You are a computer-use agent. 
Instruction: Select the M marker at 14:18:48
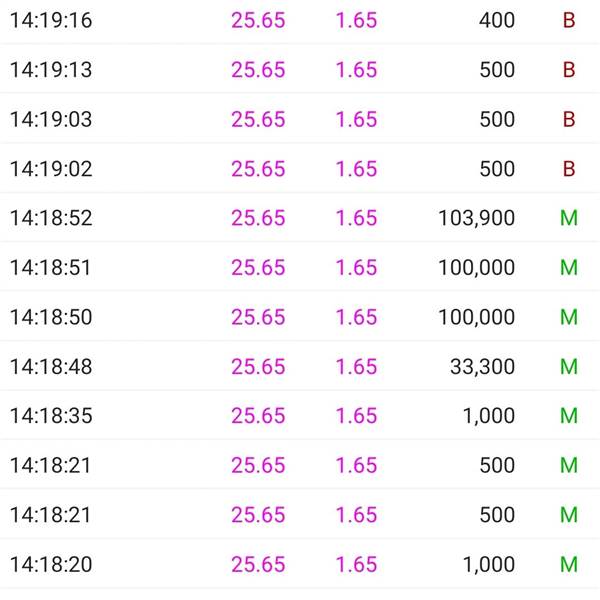click(x=569, y=367)
